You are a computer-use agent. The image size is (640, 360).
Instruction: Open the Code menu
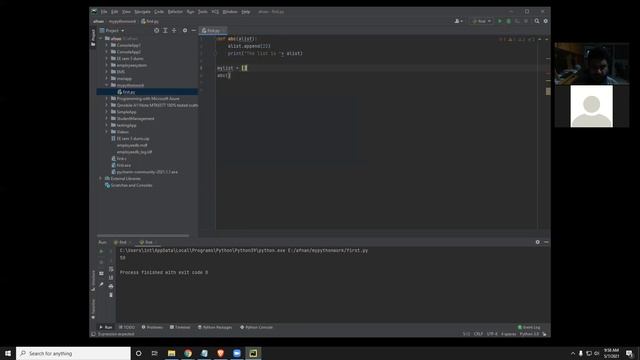(x=159, y=12)
